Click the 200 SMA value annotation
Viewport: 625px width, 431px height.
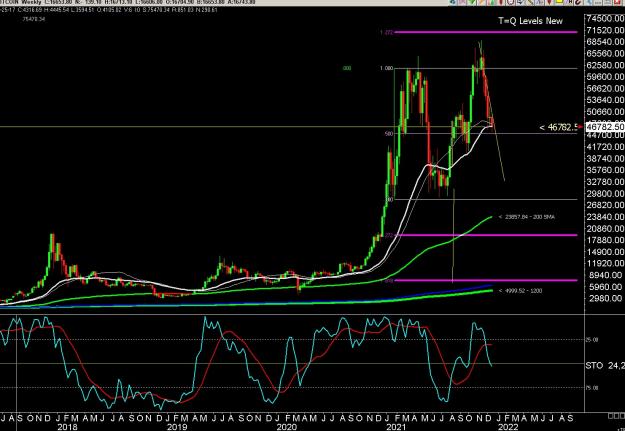[527, 217]
